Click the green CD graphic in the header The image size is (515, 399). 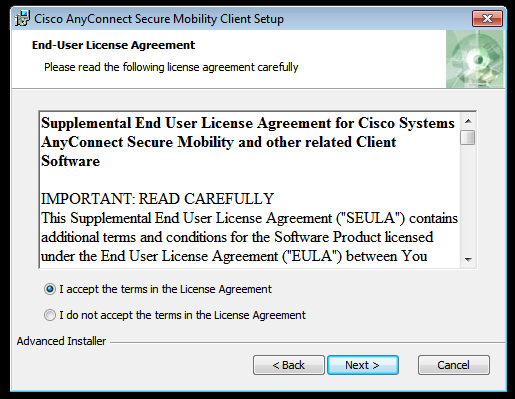475,59
